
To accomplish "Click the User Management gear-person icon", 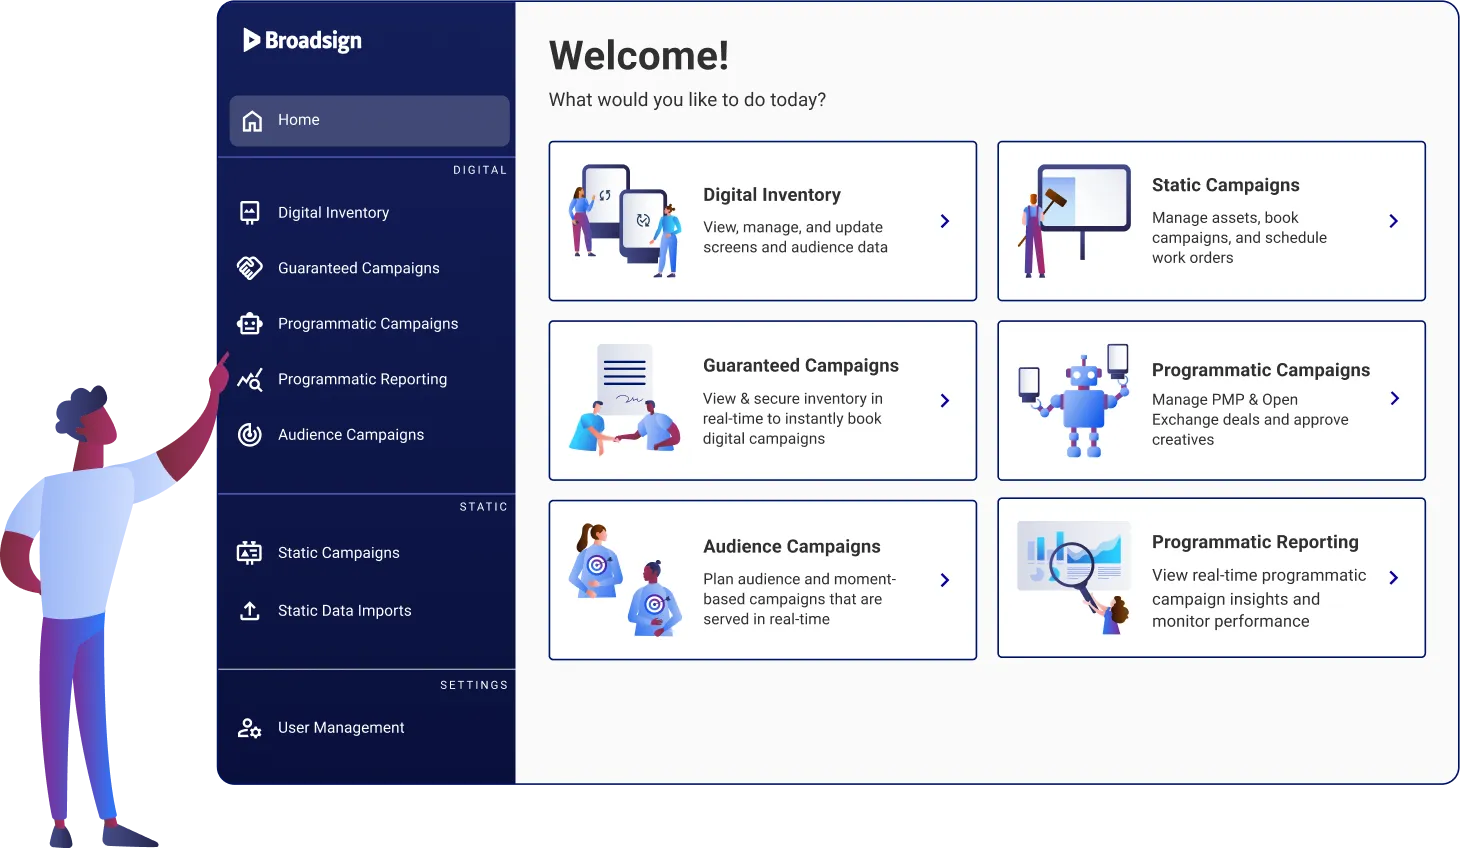I will click(250, 728).
